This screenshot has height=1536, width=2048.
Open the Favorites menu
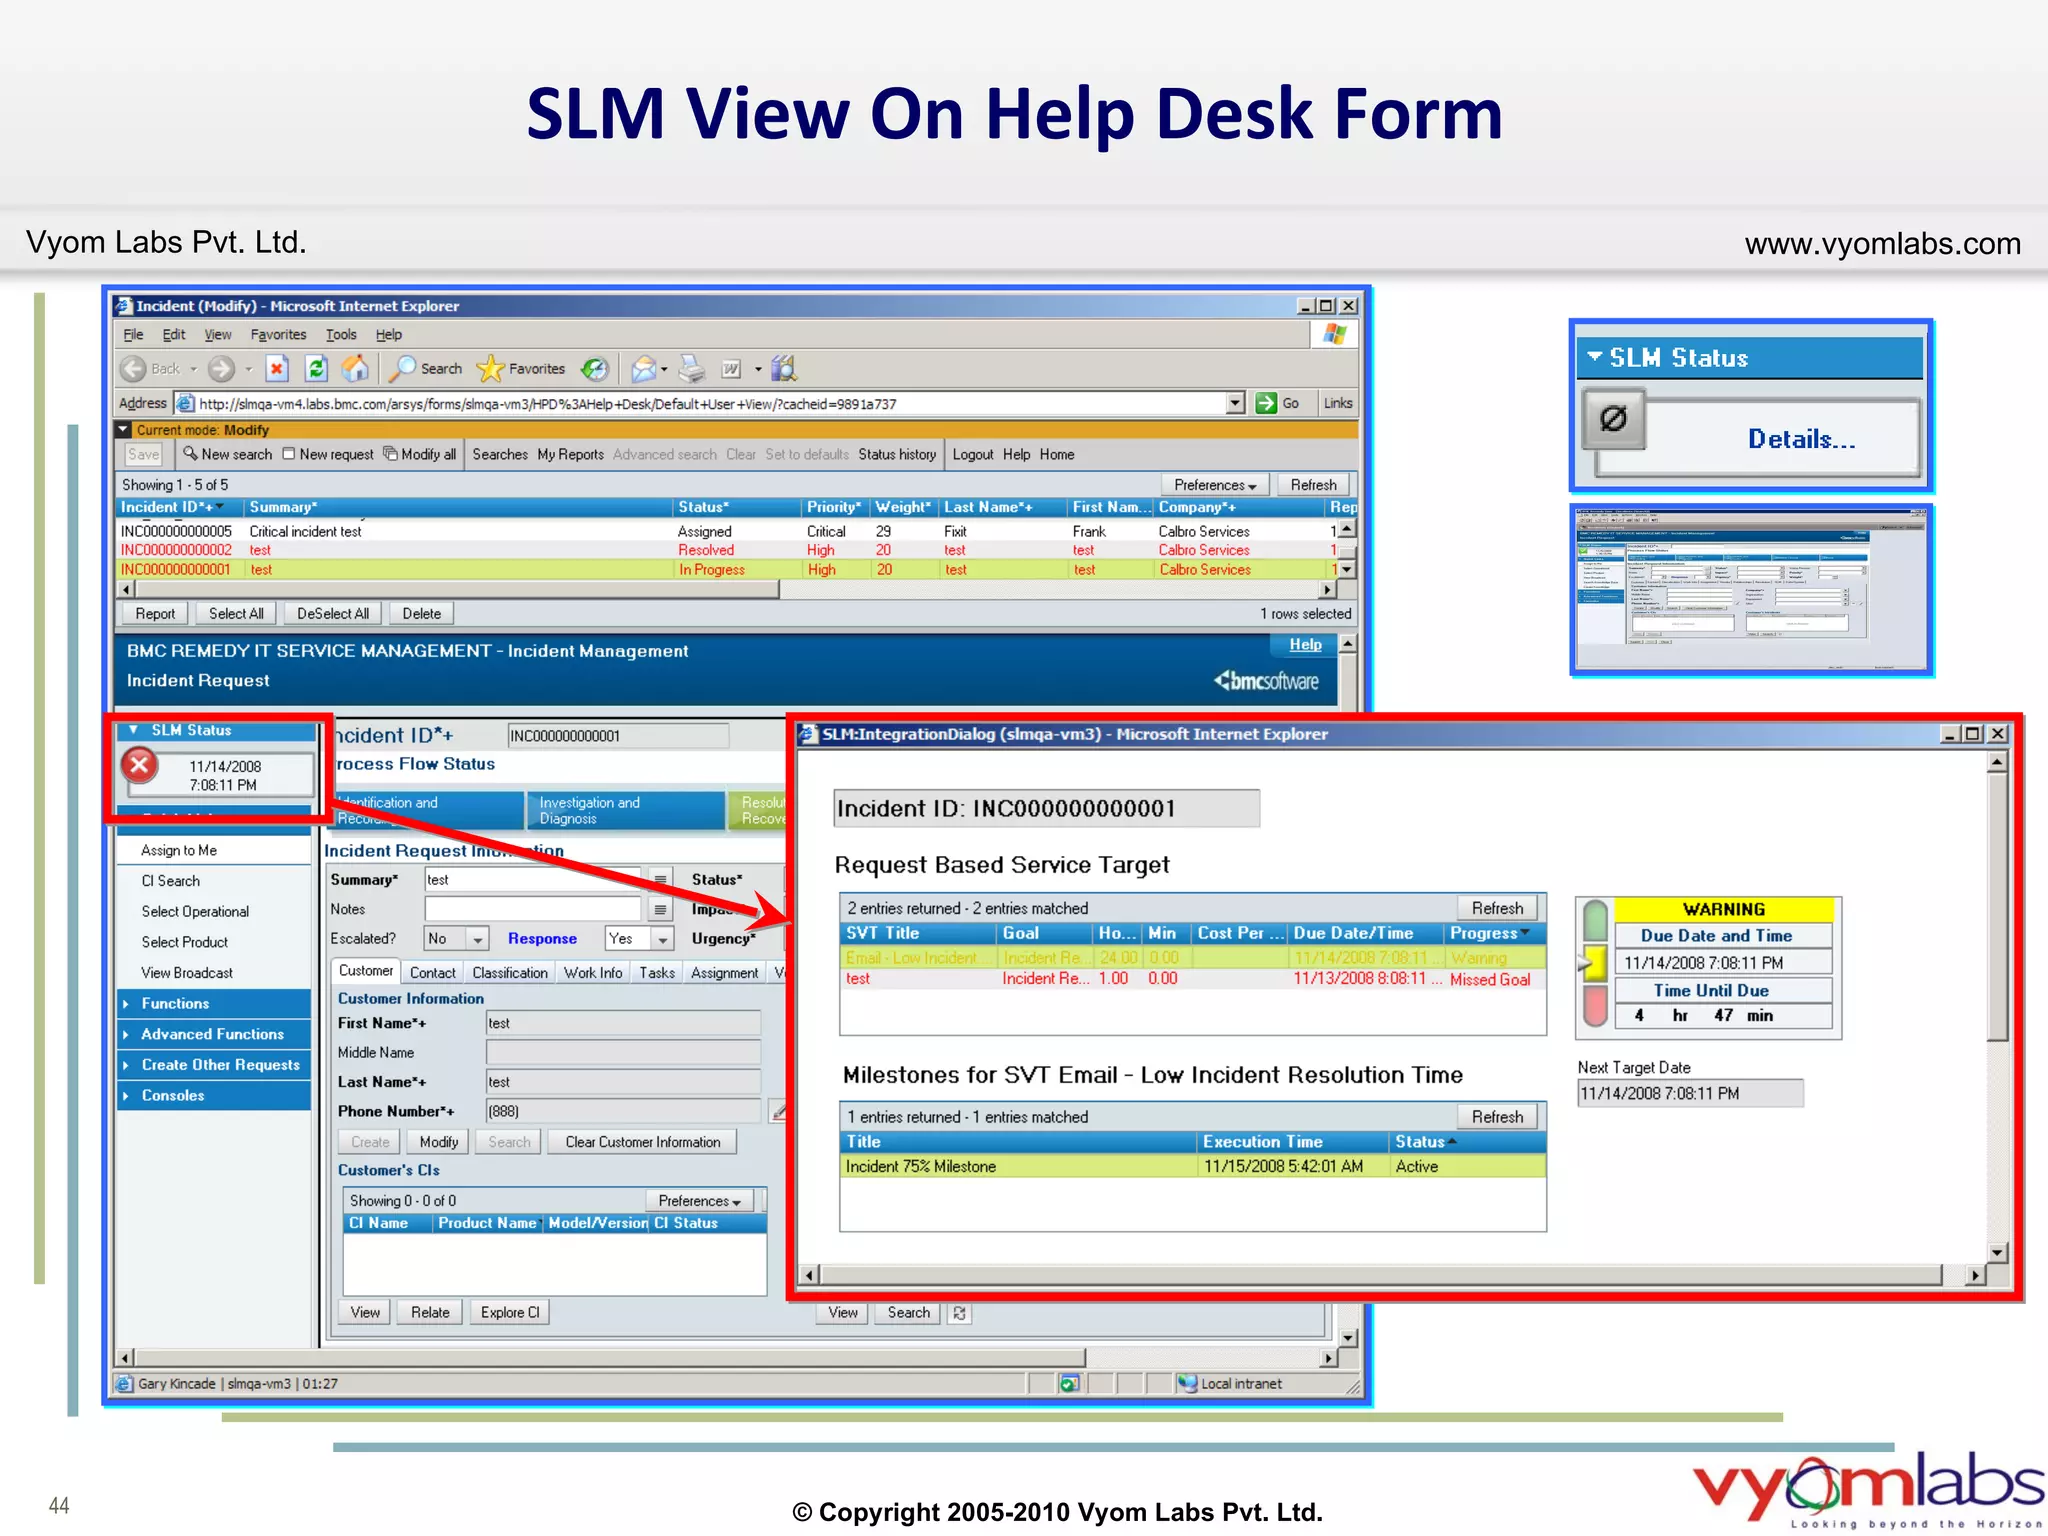(x=278, y=335)
